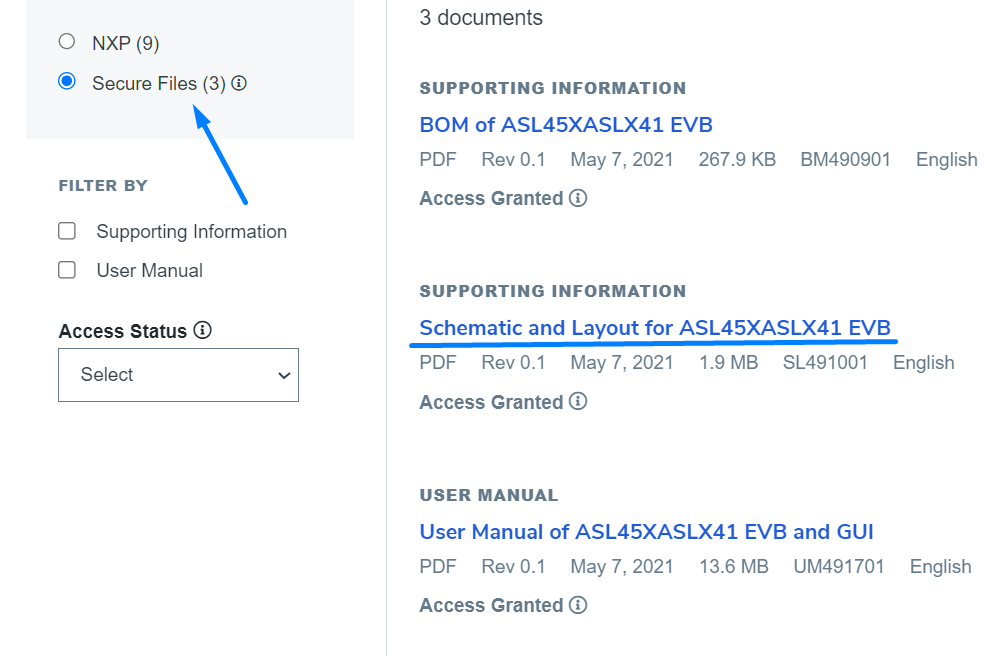Viewport: 1007px width, 656px height.
Task: Open User Manual of ASL45XASLX41 EVB and GUI
Action: click(x=646, y=531)
